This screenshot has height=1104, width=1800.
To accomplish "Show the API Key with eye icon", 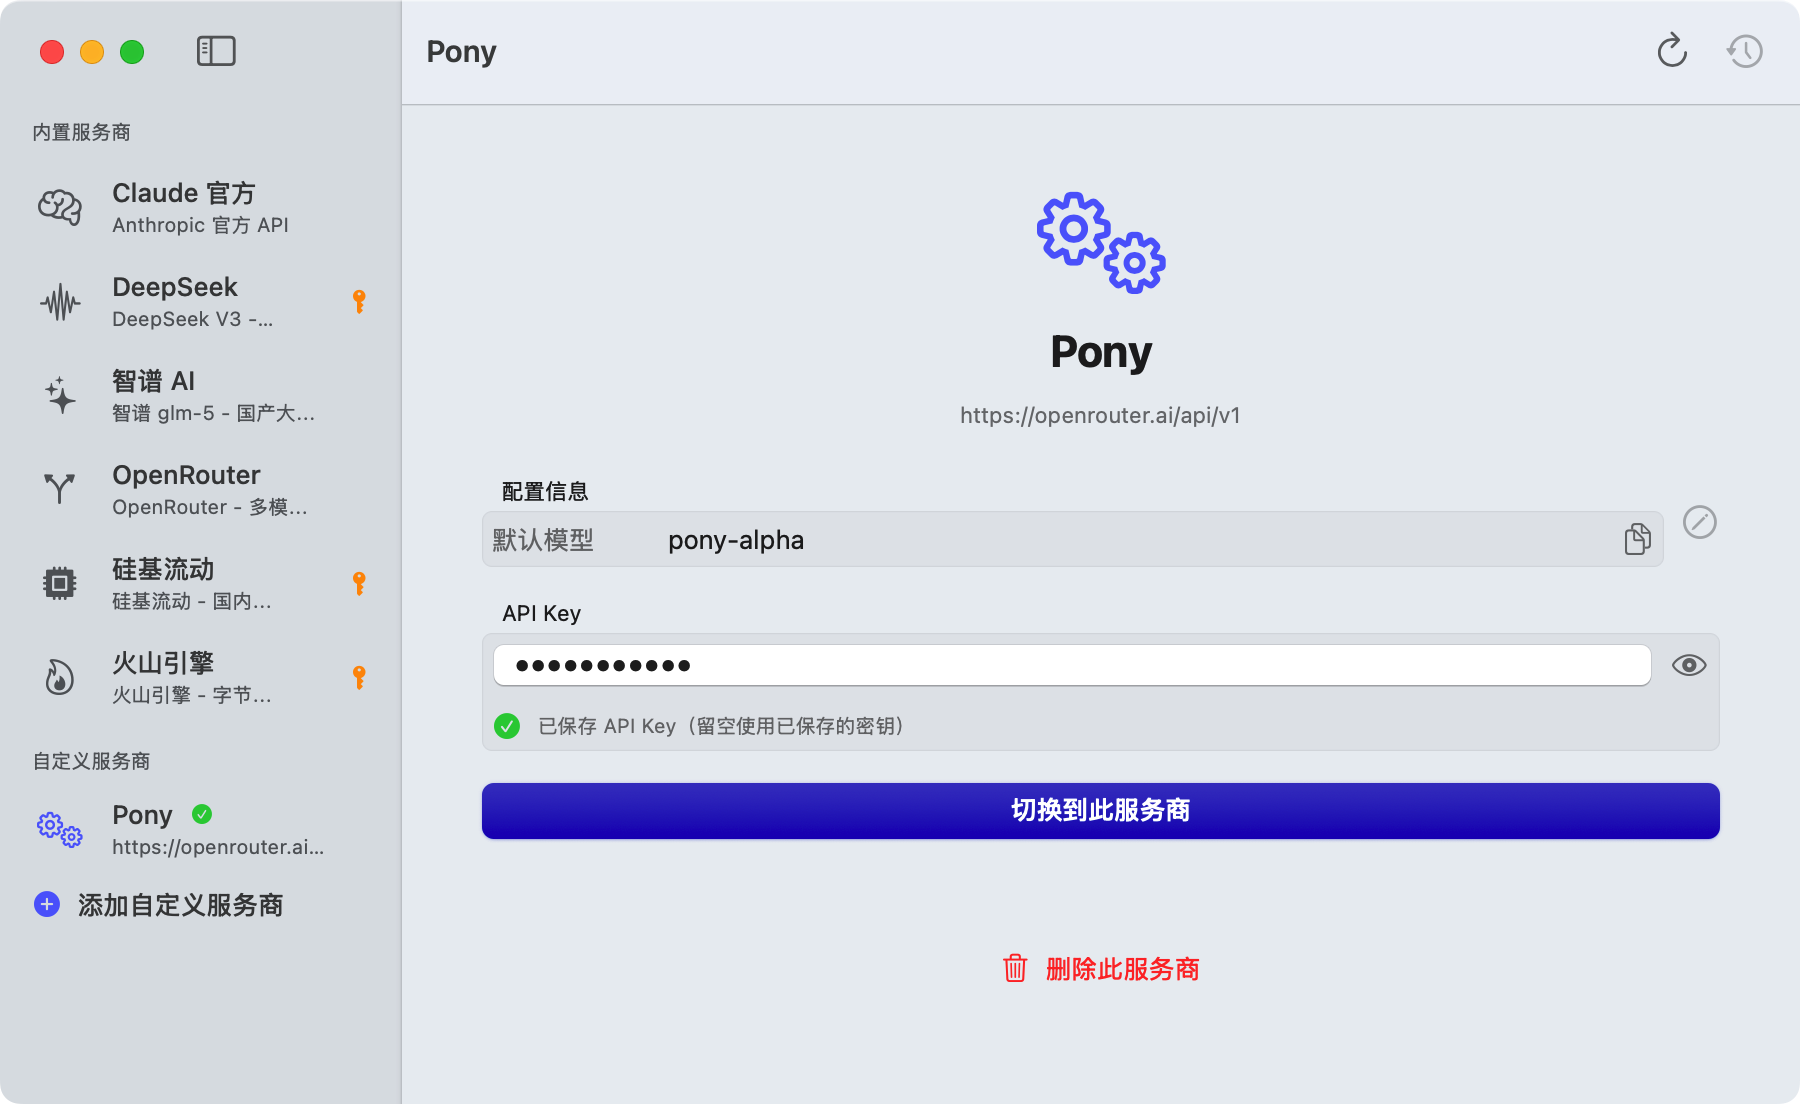I will (x=1688, y=665).
